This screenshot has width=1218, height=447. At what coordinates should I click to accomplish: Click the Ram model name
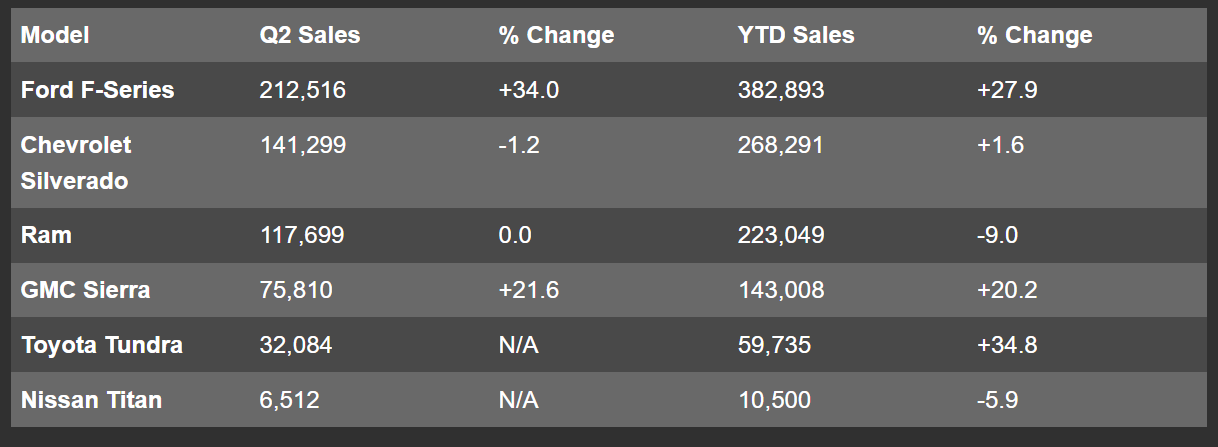click(x=46, y=235)
